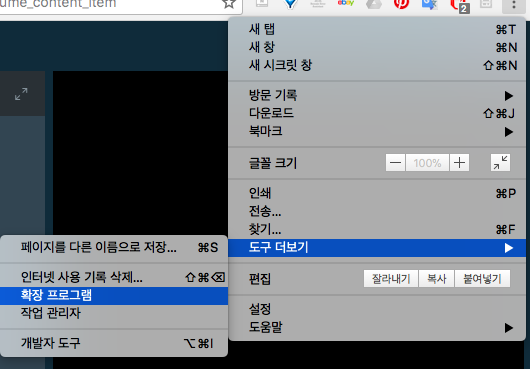Open 작업 관리자 from submenu
This screenshot has height=369, width=530.
point(114,313)
